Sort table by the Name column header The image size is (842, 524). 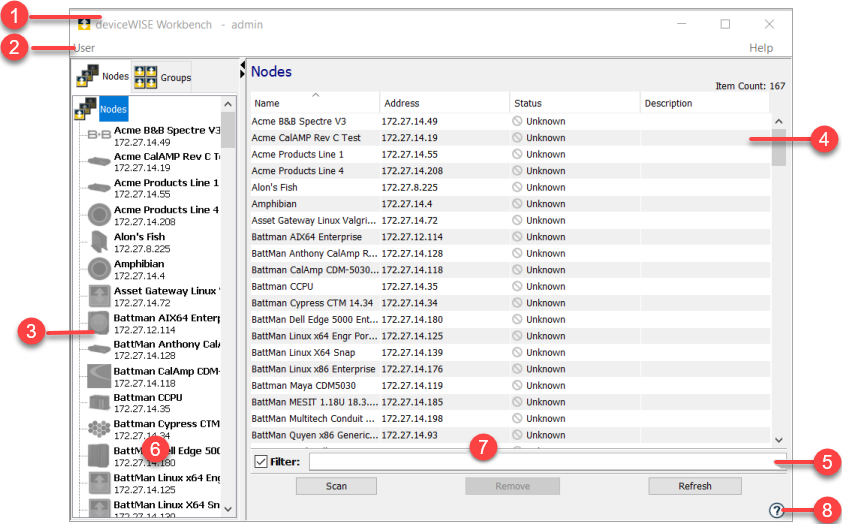tap(315, 103)
